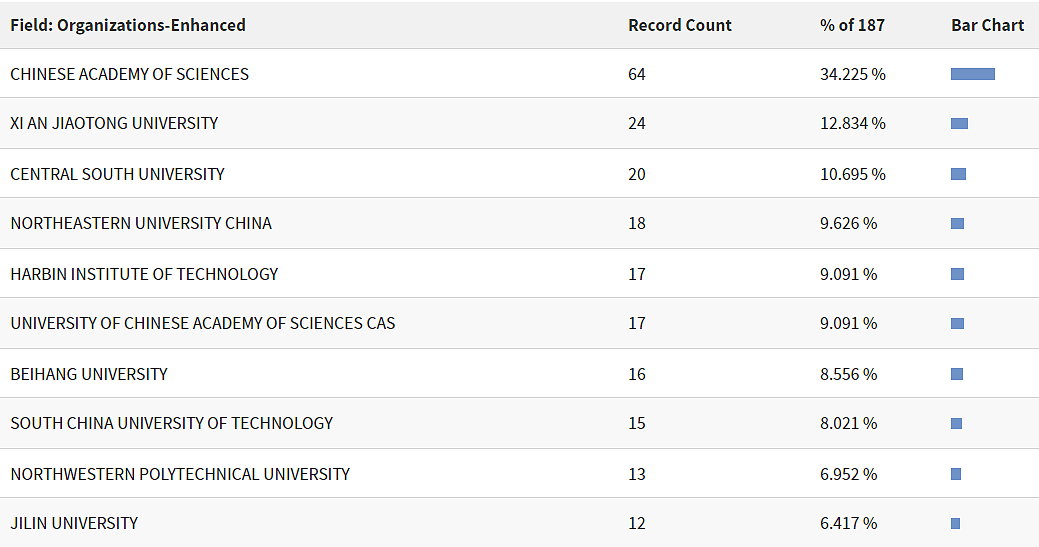Image resolution: width=1039 pixels, height=547 pixels.
Task: Click Jilin University organization name
Action: click(74, 523)
